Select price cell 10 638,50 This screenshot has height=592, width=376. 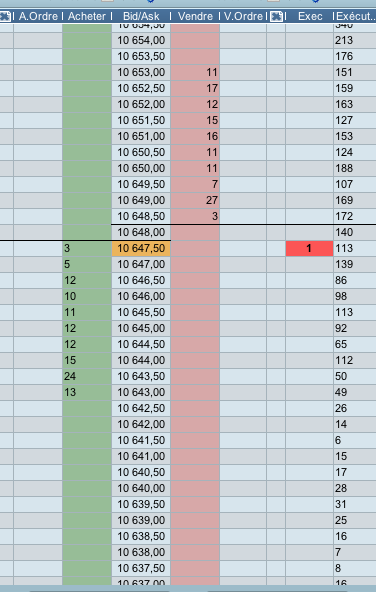[x=141, y=536]
